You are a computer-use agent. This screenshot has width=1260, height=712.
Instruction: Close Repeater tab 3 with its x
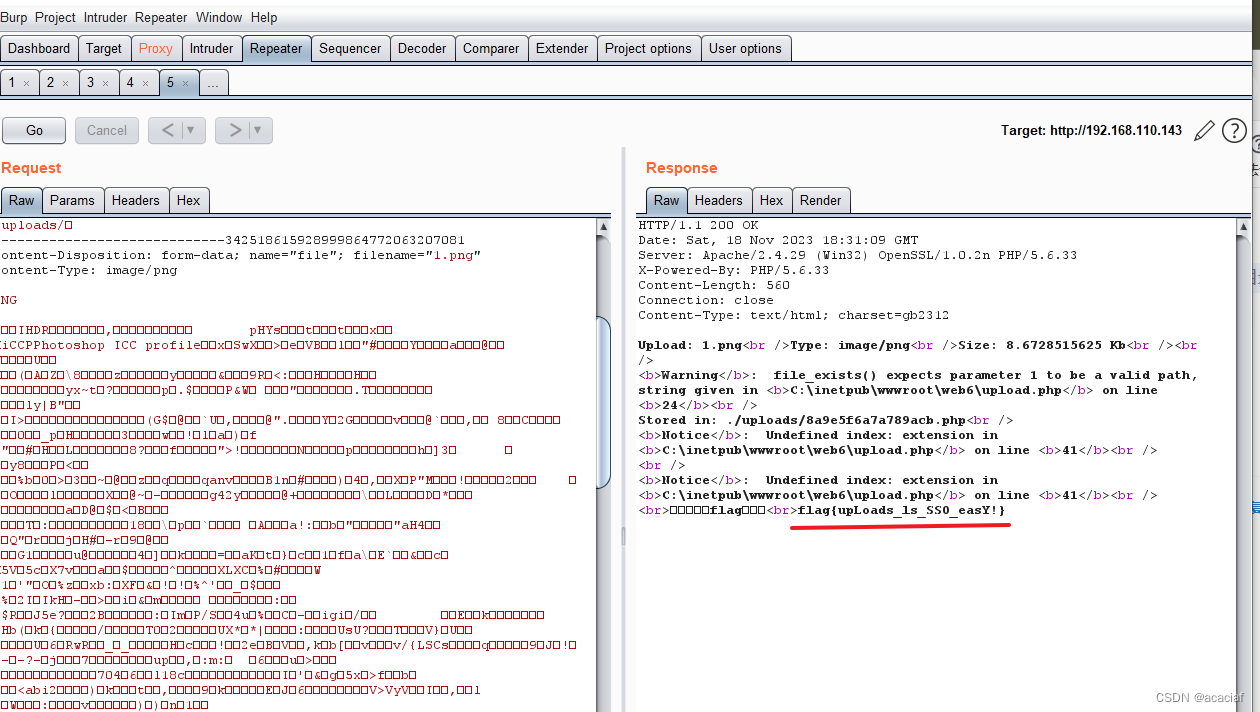[x=105, y=83]
